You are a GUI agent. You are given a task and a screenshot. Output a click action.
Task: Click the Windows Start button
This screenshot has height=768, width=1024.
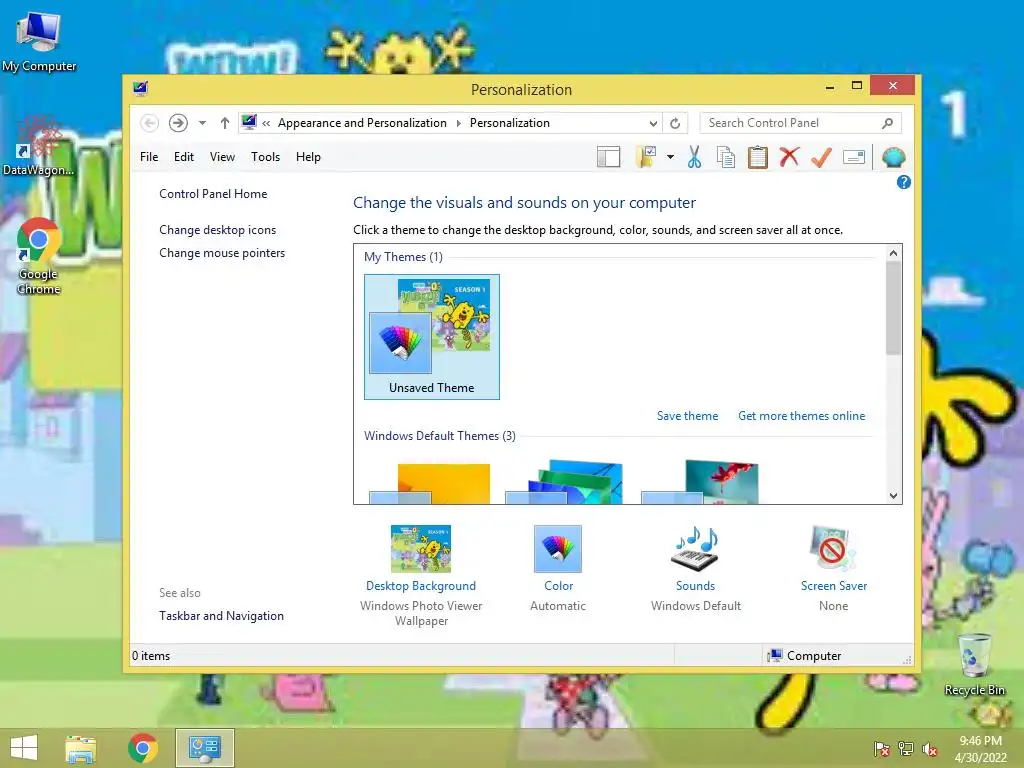tap(24, 748)
